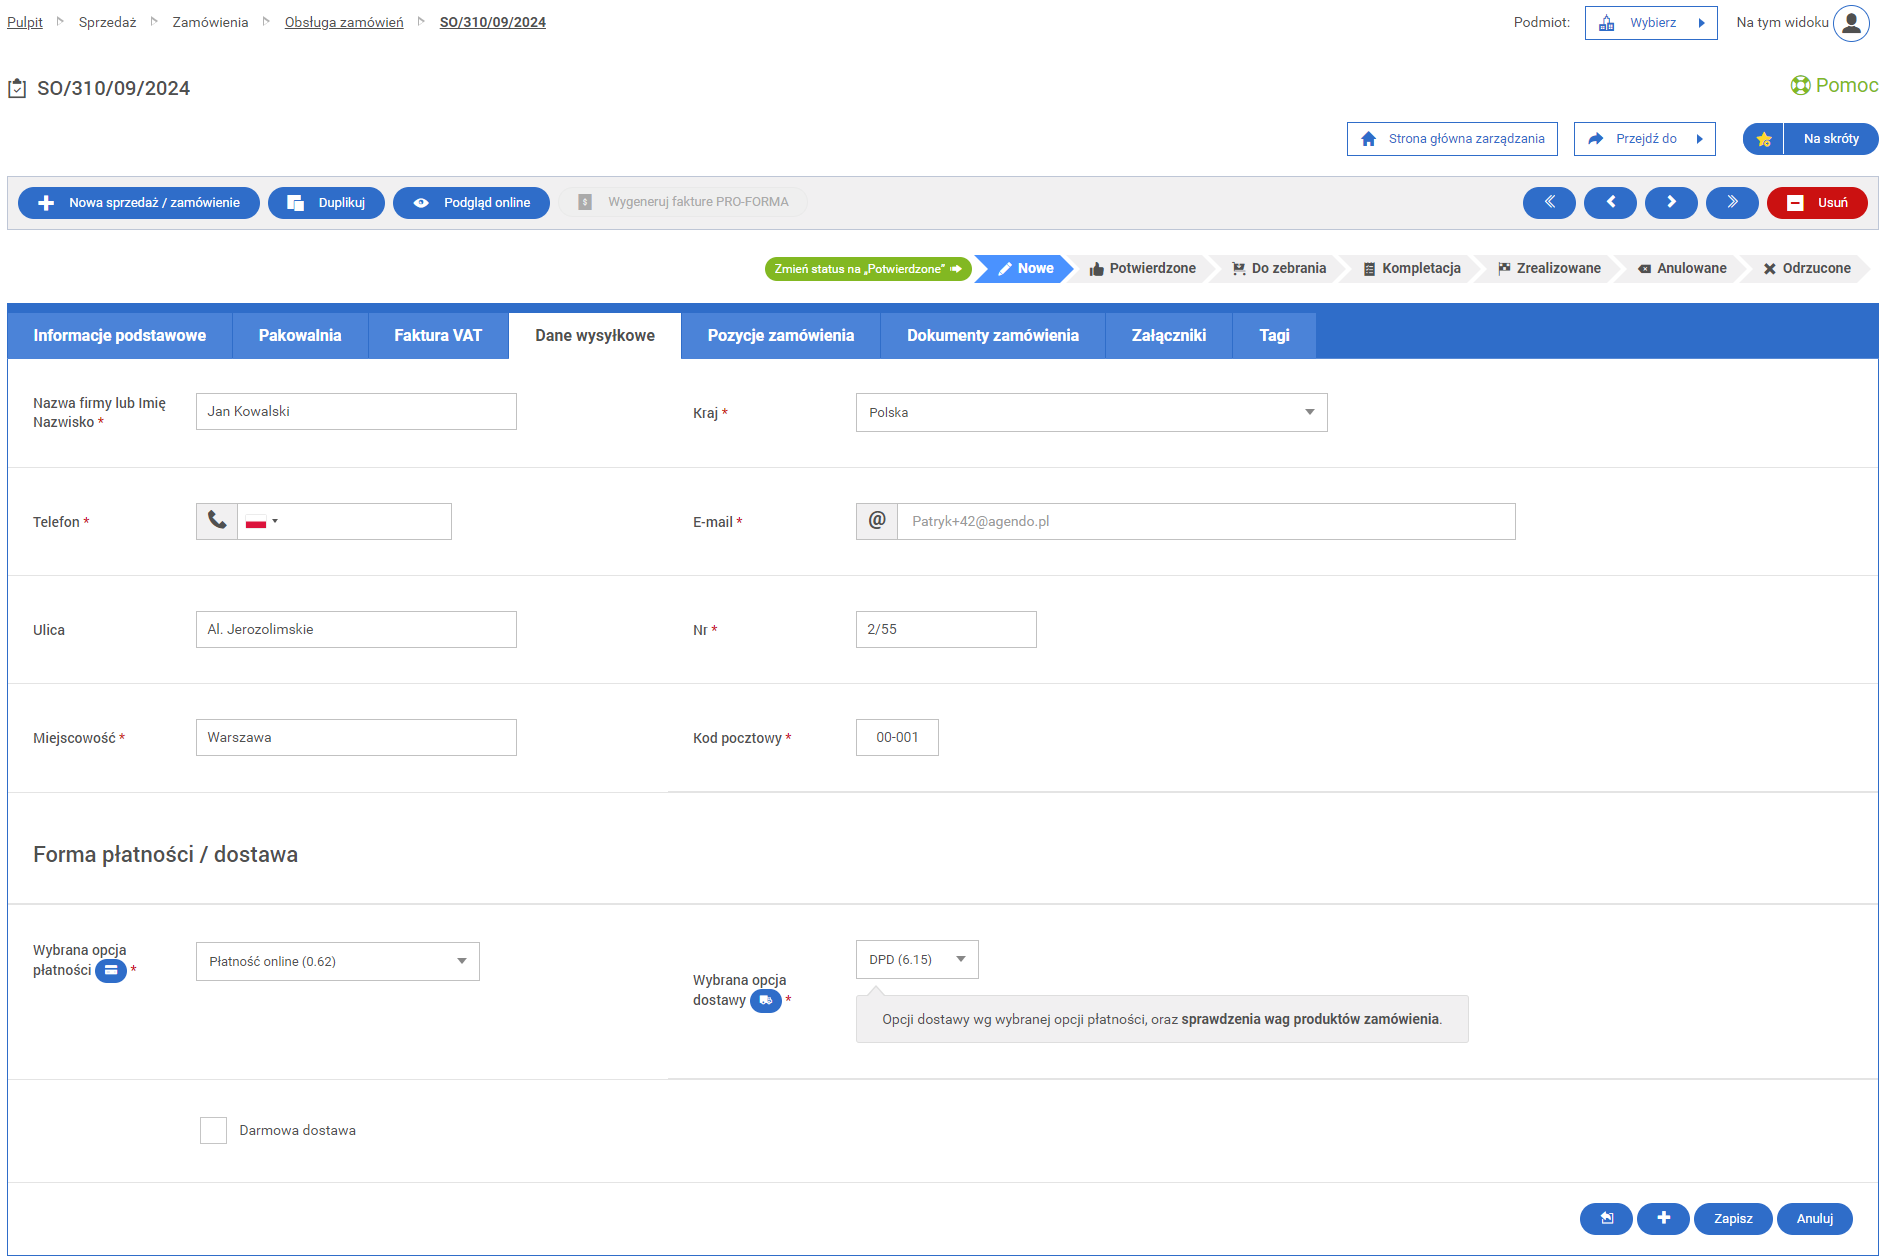Click the star icon for shortcuts

(x=1764, y=139)
